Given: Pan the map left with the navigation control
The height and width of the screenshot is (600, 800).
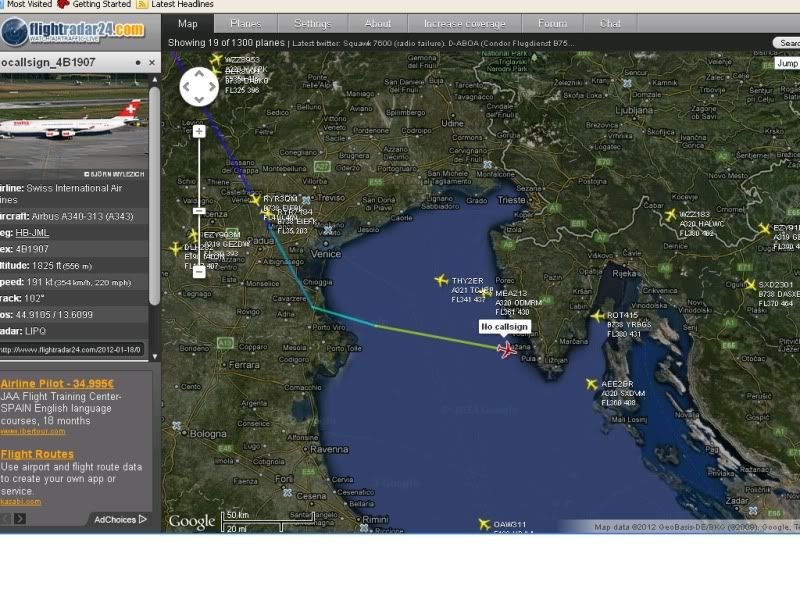Looking at the screenshot, I should coord(187,87).
